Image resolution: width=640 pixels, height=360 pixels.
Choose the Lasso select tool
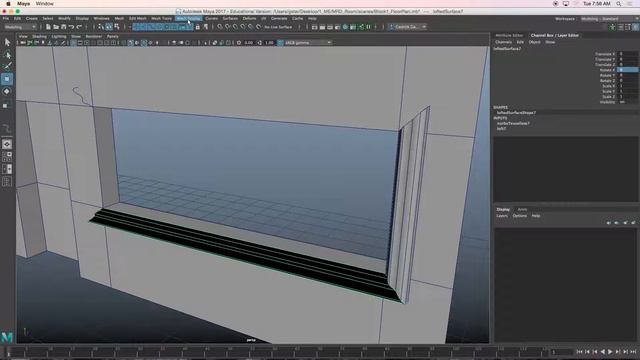click(x=7, y=54)
